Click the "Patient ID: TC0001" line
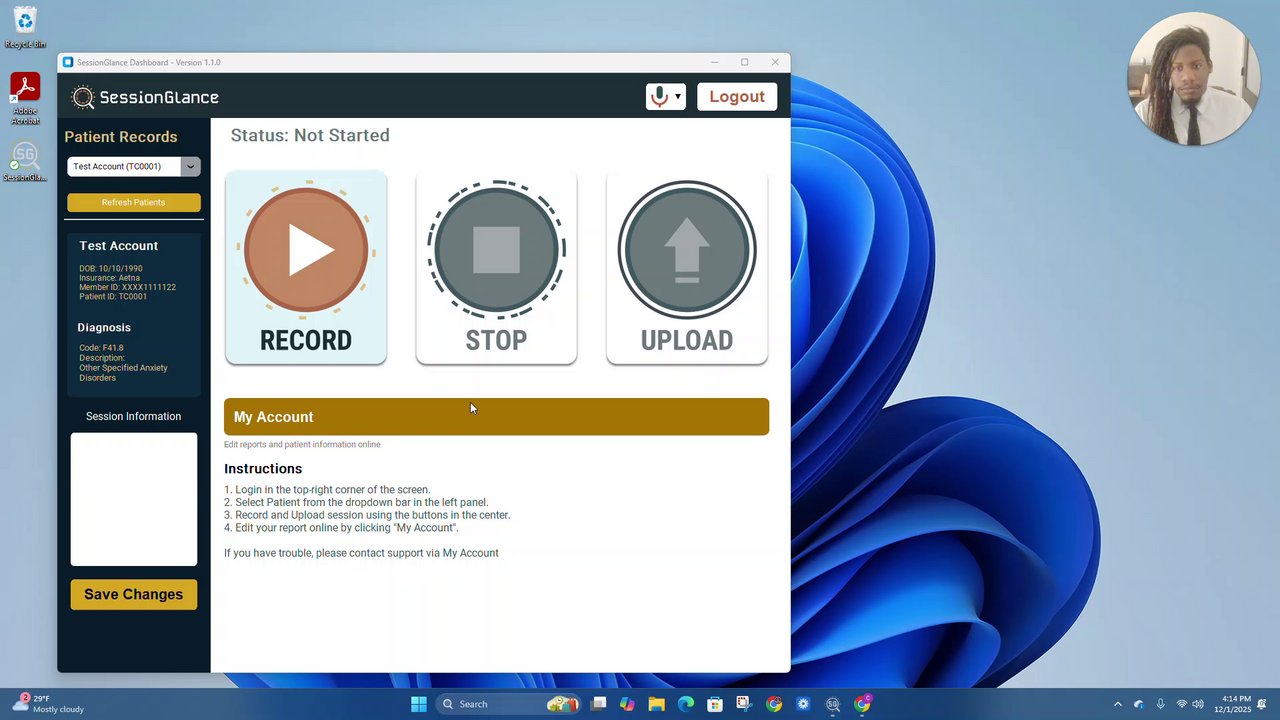This screenshot has width=1280, height=720. coord(113,296)
